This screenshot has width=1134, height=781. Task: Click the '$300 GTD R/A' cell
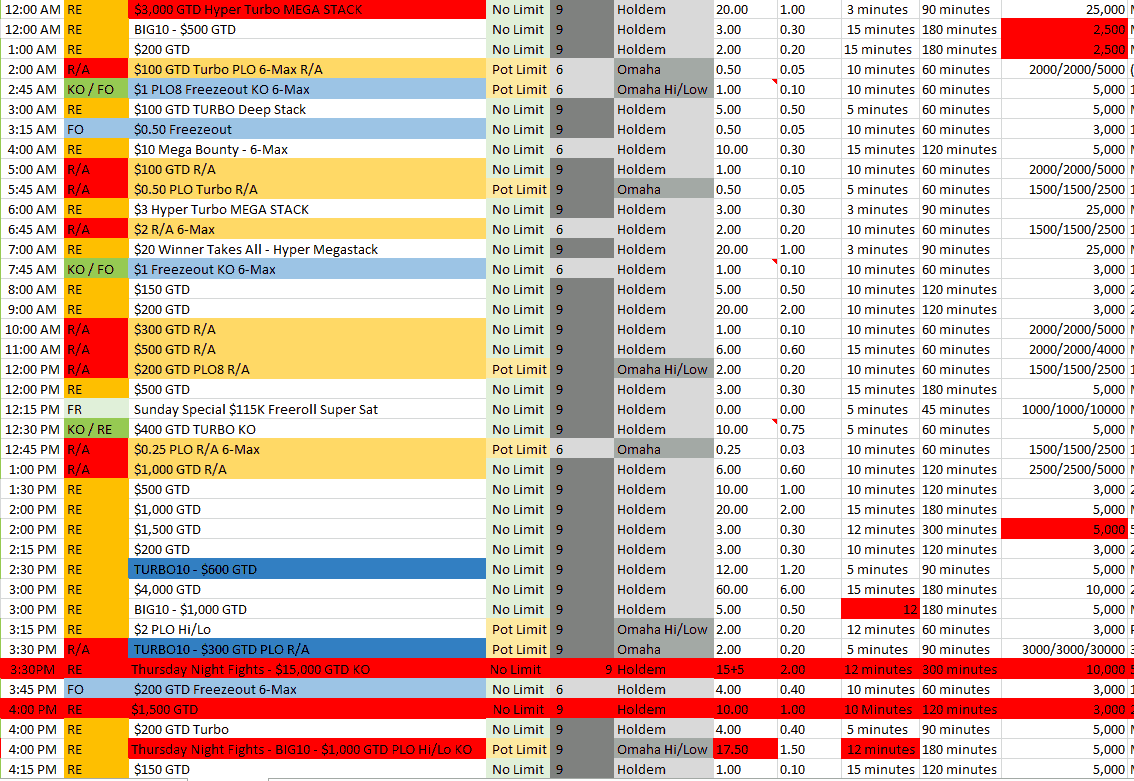(307, 330)
